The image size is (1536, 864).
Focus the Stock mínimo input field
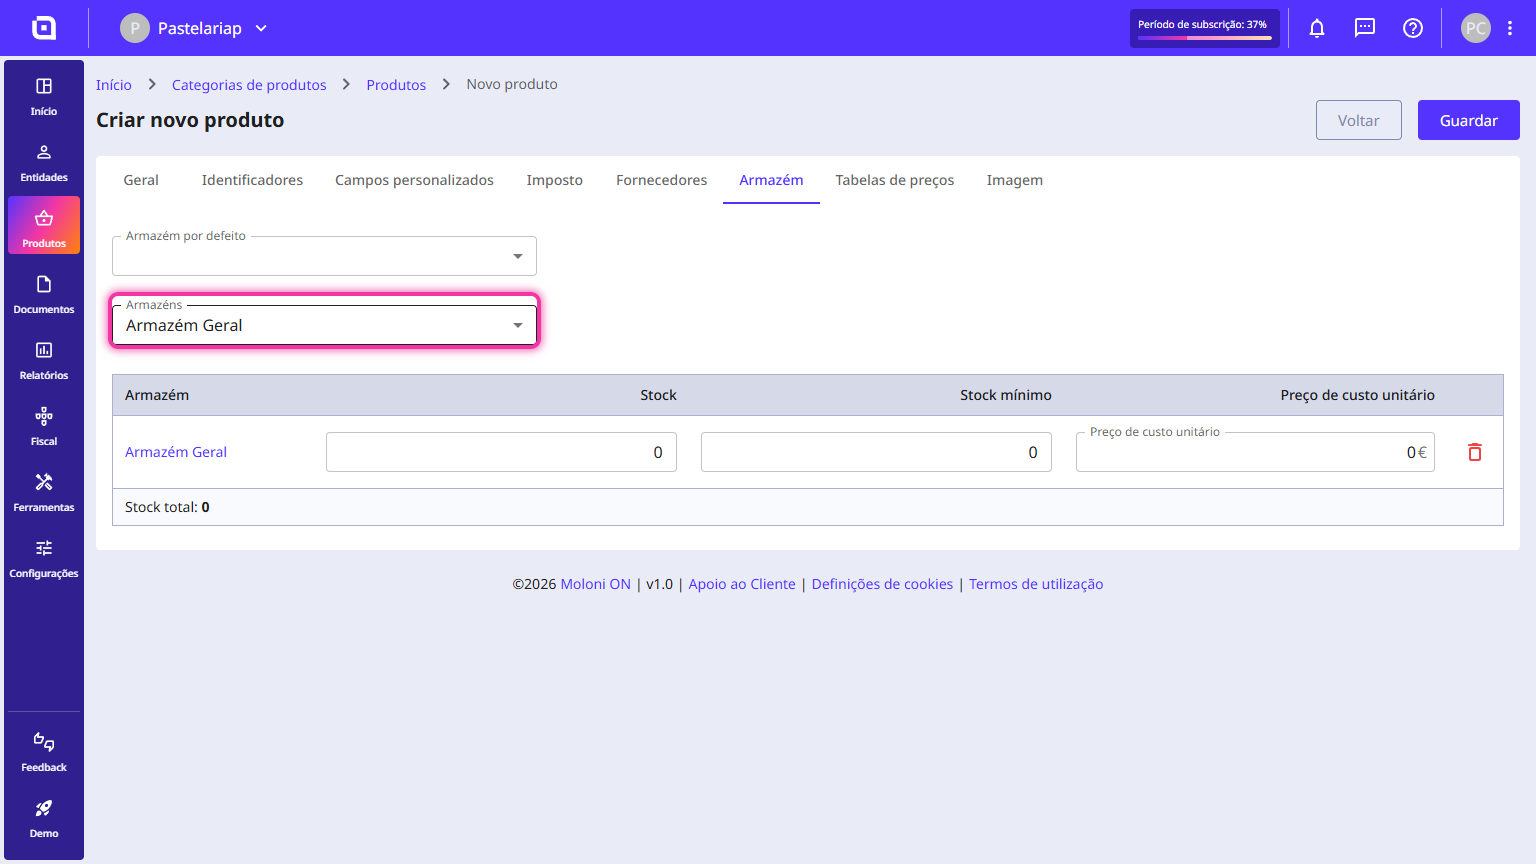pos(876,452)
